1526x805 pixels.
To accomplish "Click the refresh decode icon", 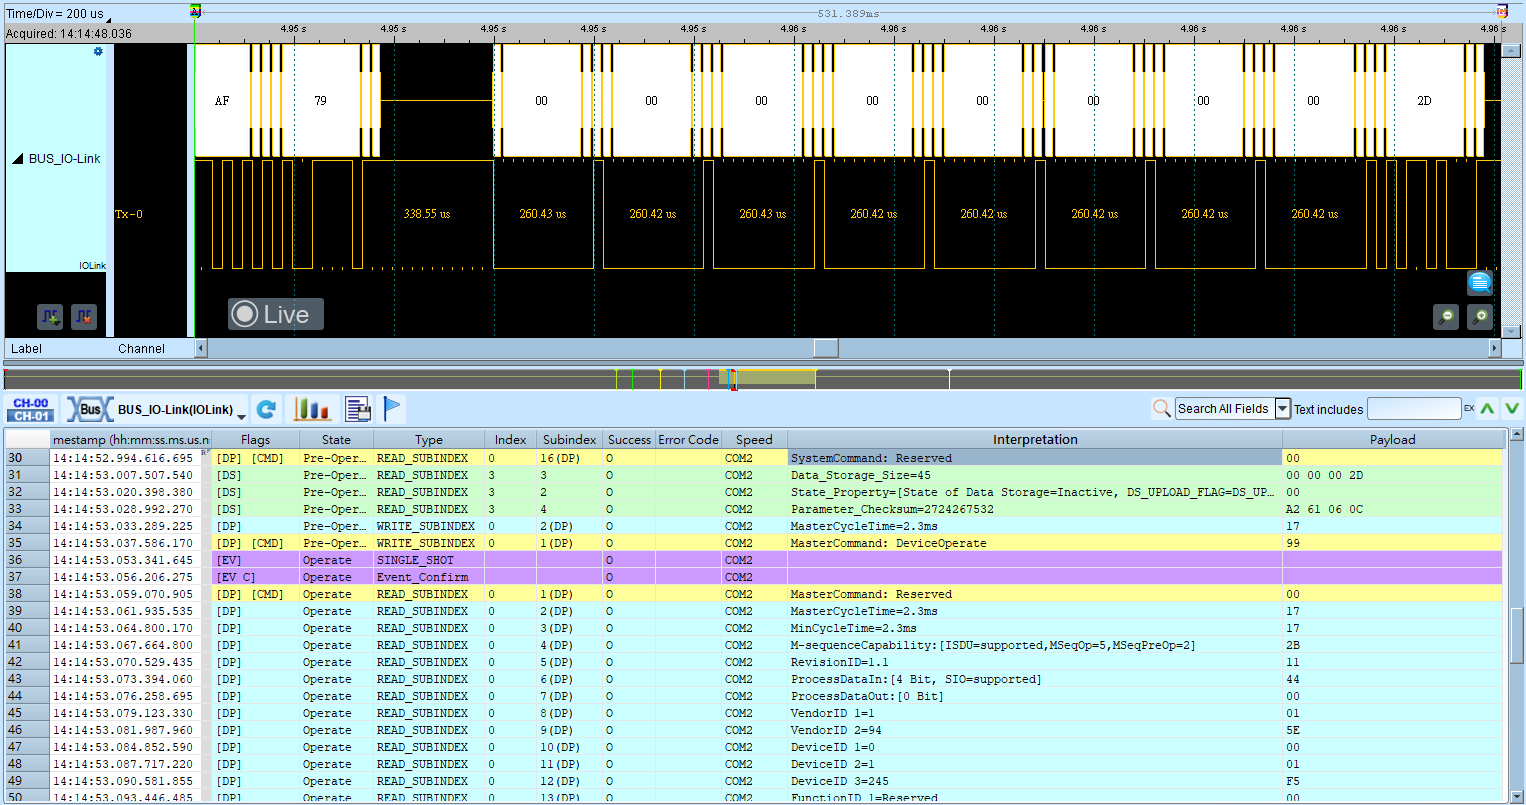I will [x=266, y=409].
